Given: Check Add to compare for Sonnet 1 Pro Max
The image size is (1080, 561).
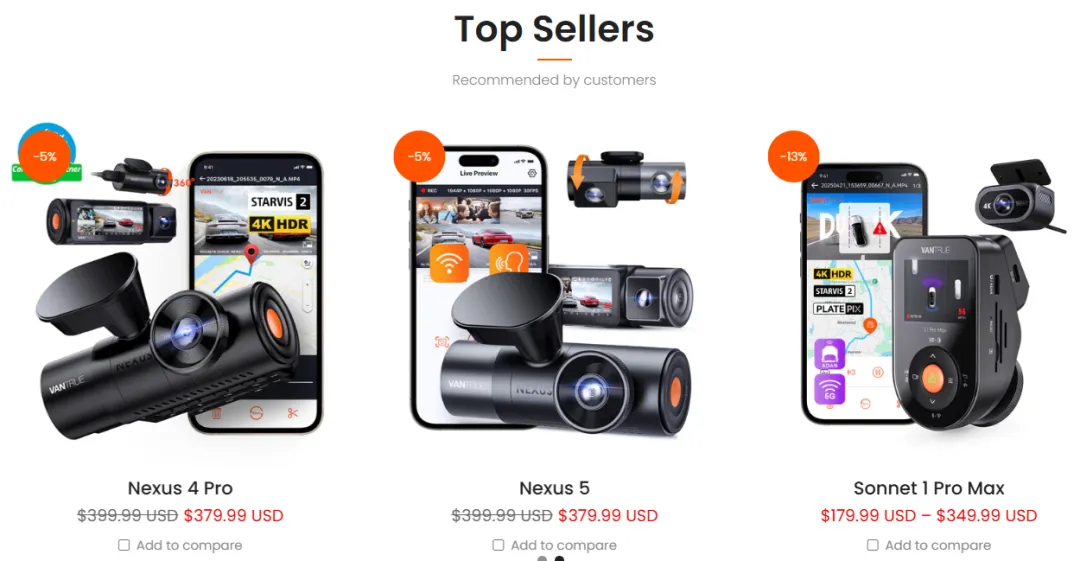Looking at the screenshot, I should click(873, 545).
